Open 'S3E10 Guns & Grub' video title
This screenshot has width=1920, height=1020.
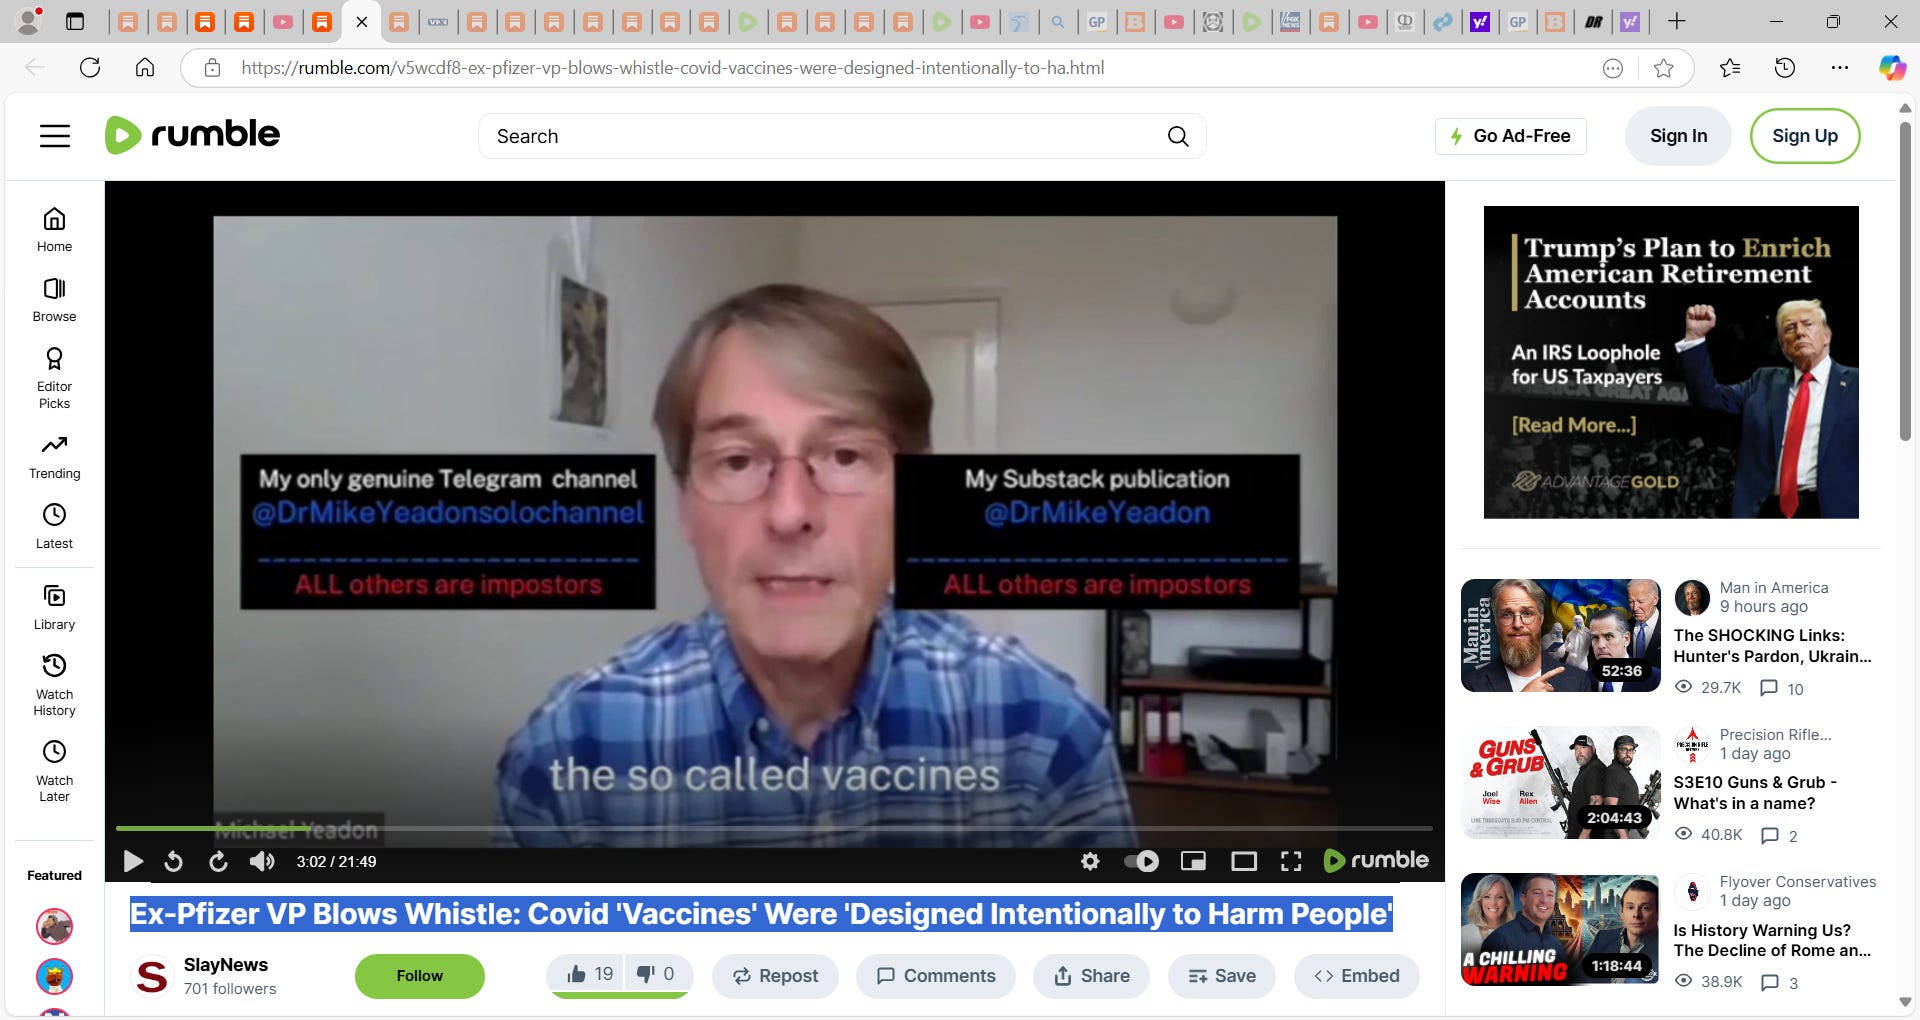tap(1755, 793)
